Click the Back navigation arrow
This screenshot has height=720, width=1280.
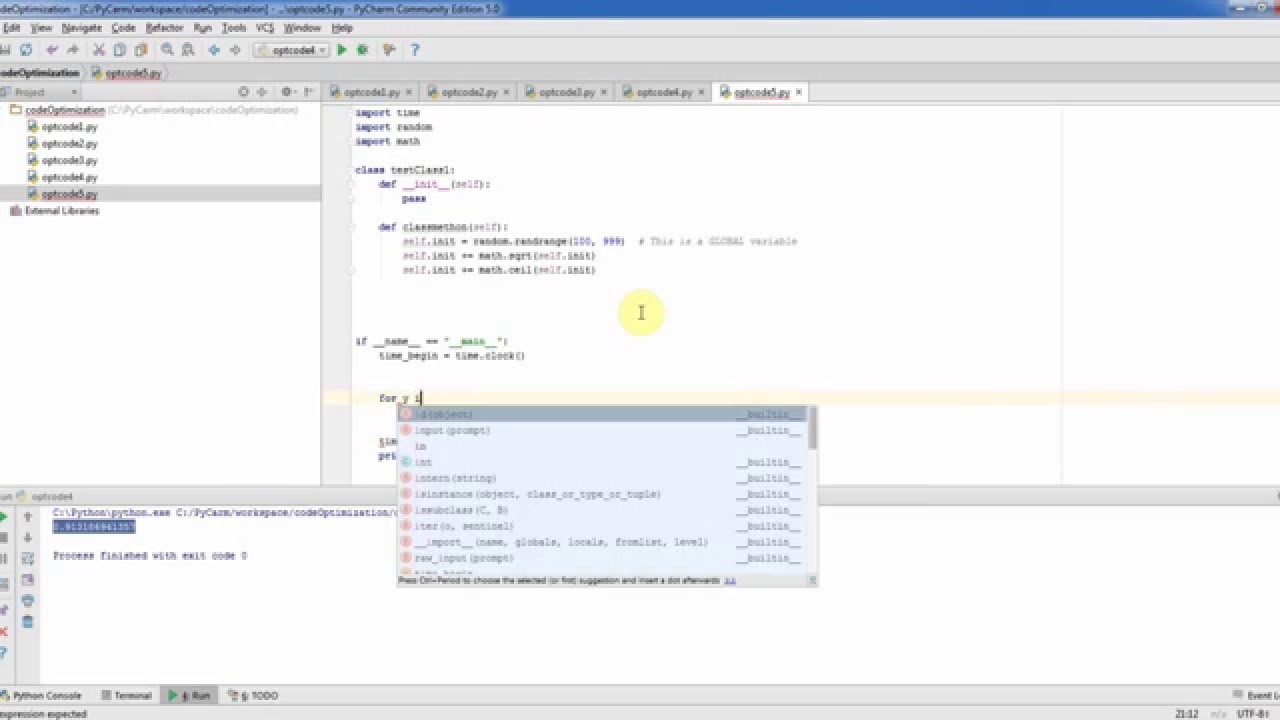[x=214, y=50]
